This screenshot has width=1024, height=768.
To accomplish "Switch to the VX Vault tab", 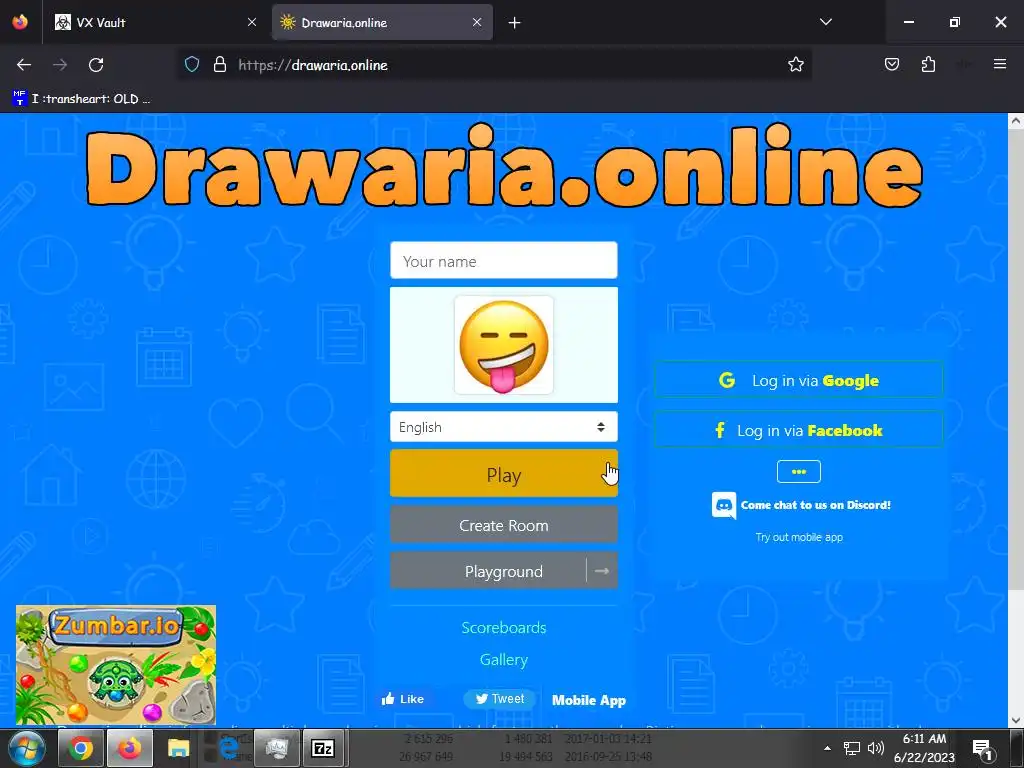I will click(x=155, y=22).
